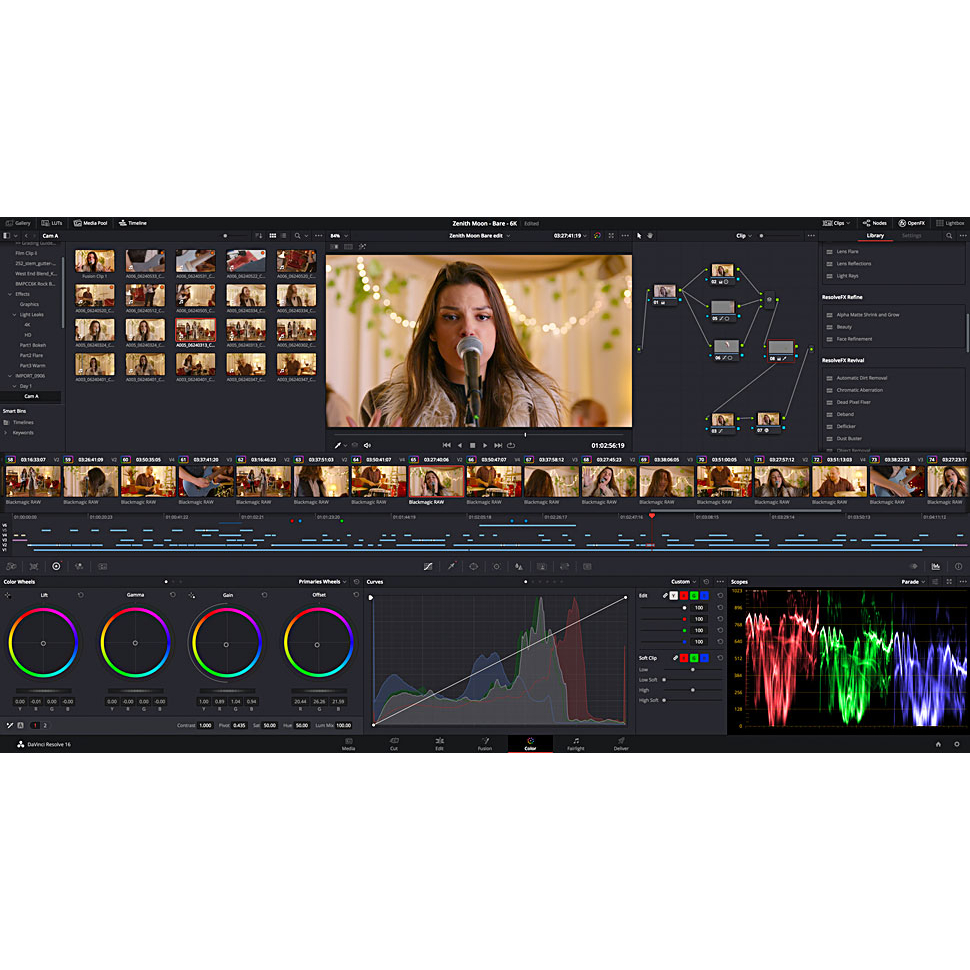The height and width of the screenshot is (970, 970).
Task: Open media pool sort order menu
Action: [x=259, y=236]
